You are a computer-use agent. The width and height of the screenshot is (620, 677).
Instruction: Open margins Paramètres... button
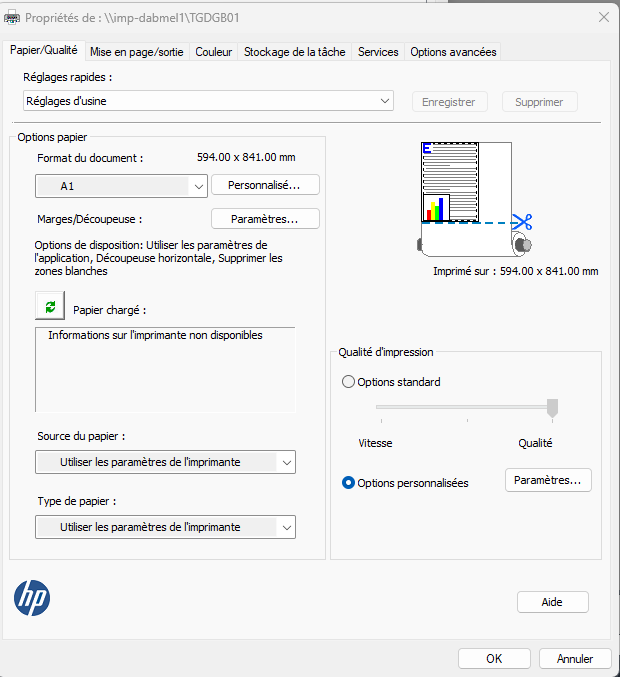265,219
